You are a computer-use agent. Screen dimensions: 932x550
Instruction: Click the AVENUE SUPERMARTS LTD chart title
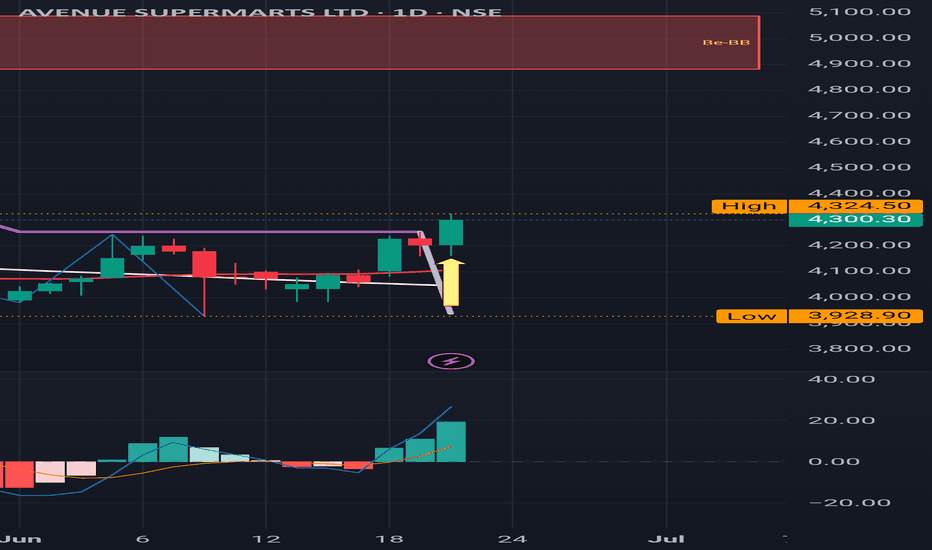(x=260, y=12)
